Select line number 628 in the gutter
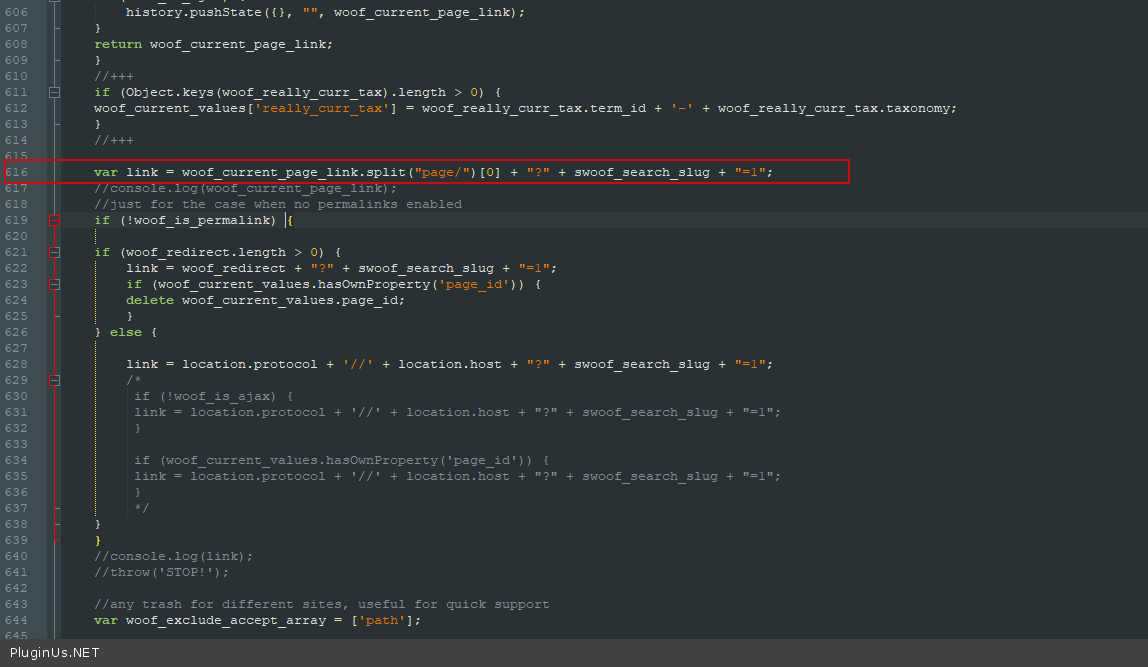The height and width of the screenshot is (667, 1148). (16, 364)
